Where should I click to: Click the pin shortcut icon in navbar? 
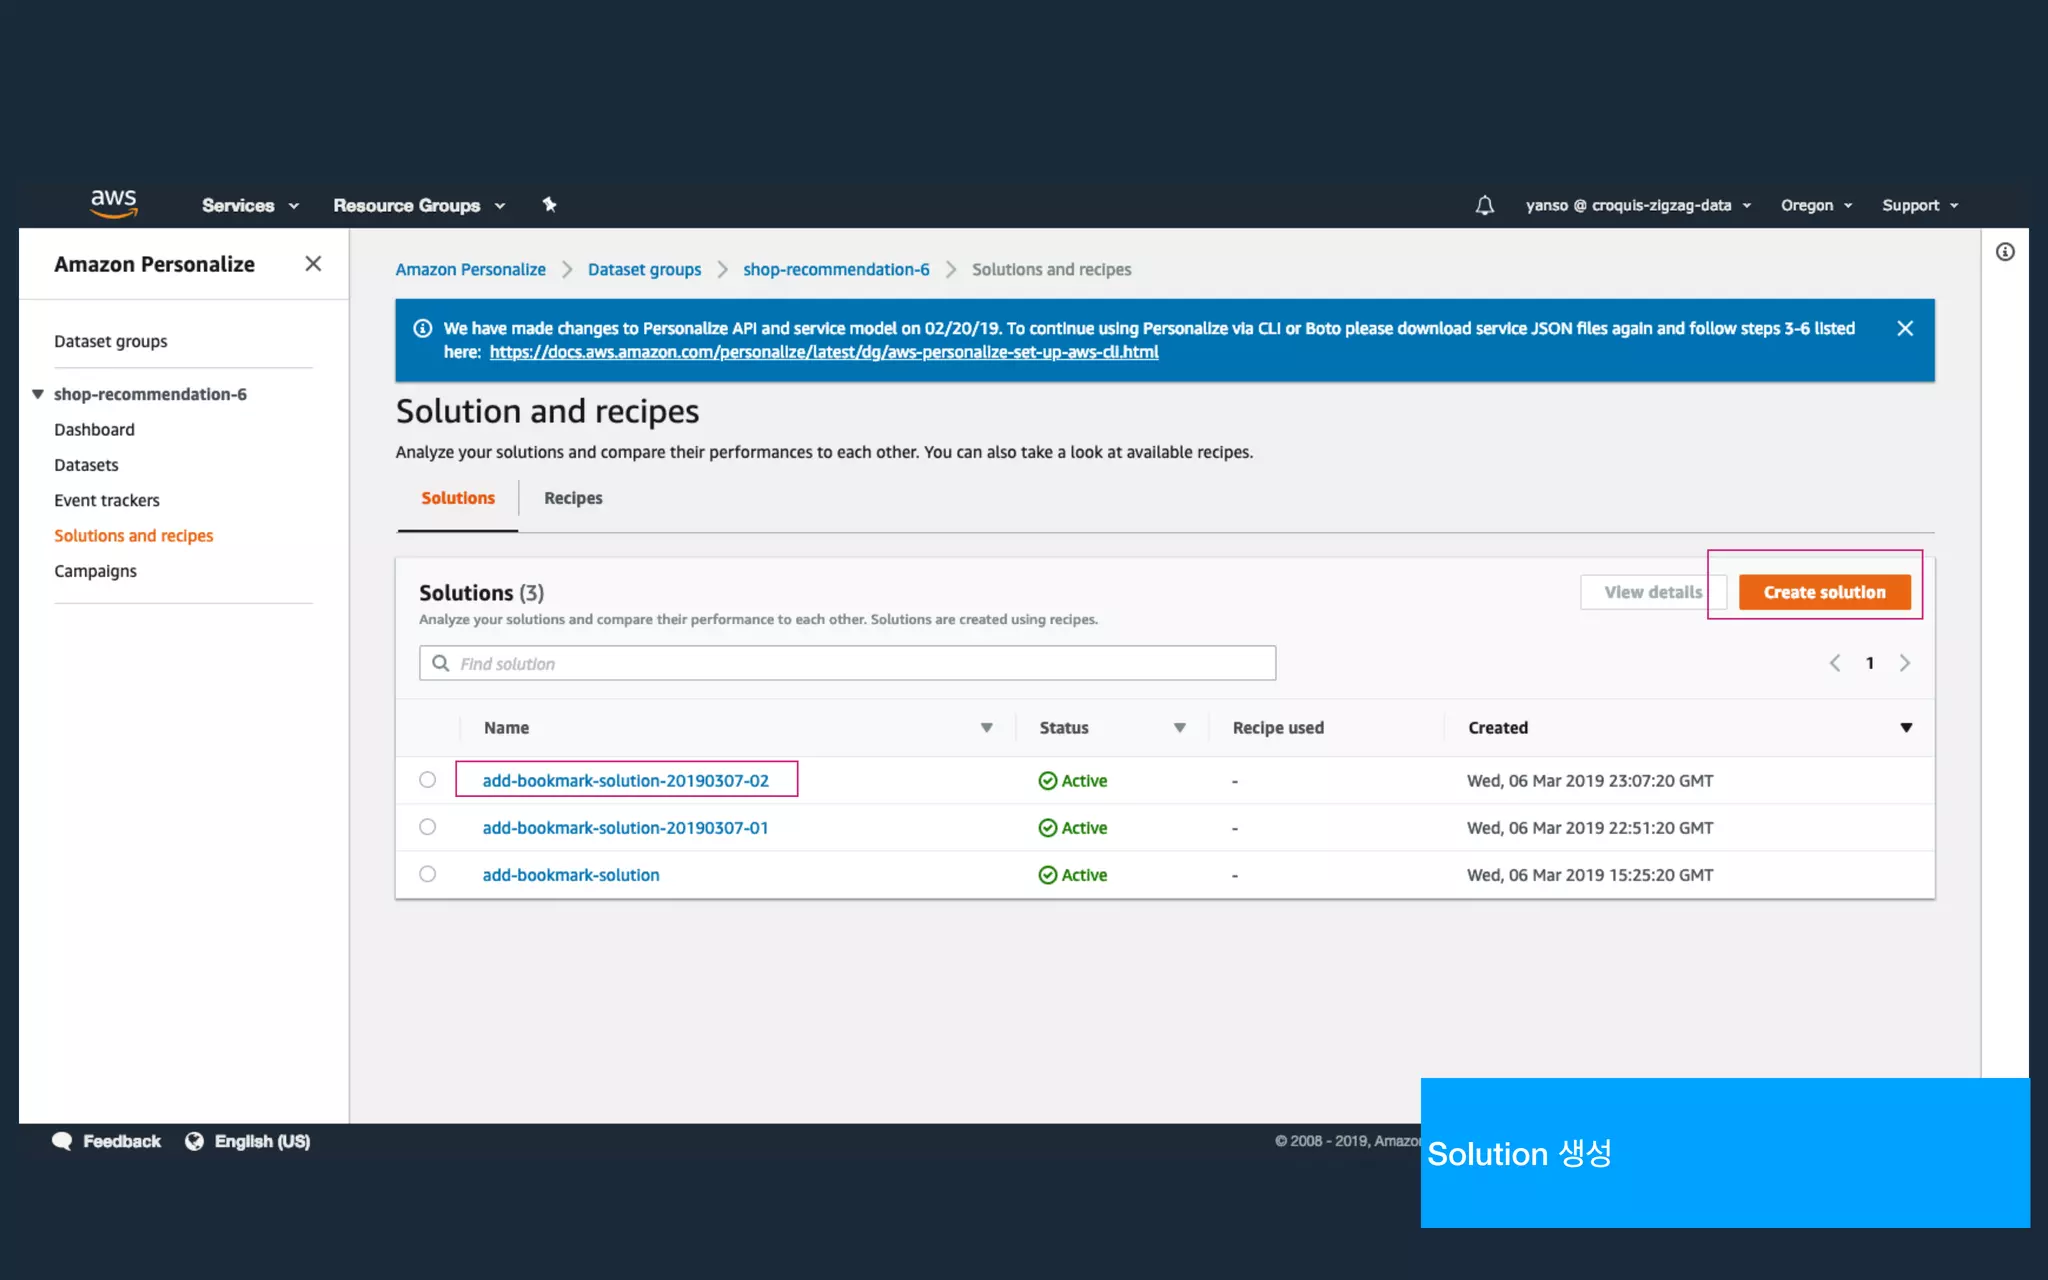[549, 205]
